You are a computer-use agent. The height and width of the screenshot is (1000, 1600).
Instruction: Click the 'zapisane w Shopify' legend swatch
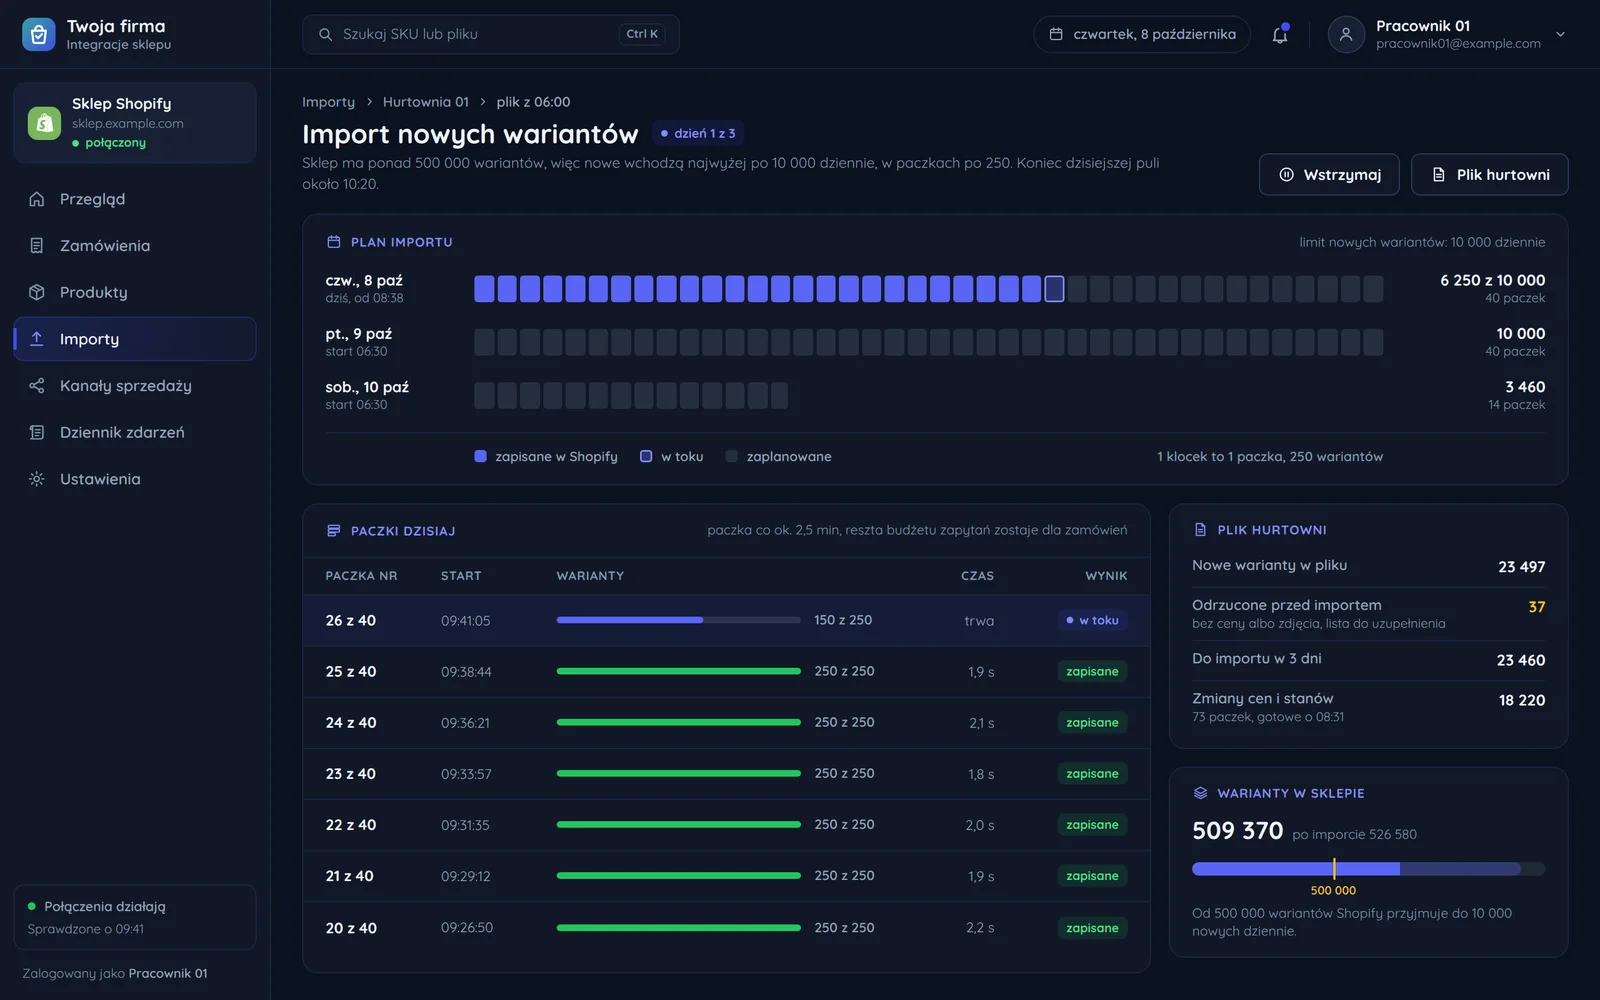(x=480, y=456)
